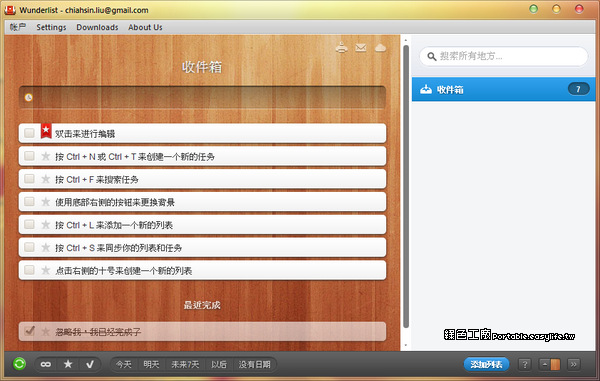Select task text 按 Ctrl + F 来搜索任务
The image size is (600, 381).
[97, 179]
